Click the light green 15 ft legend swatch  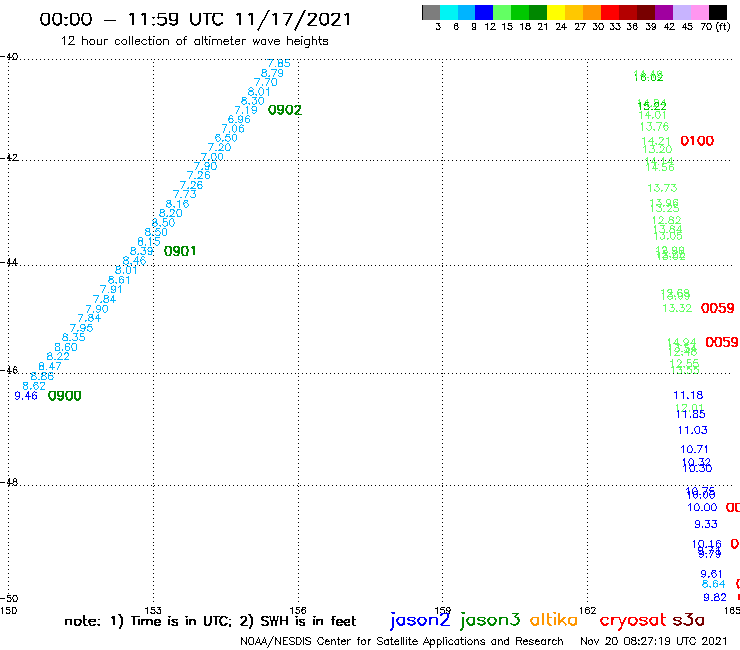pyautogui.click(x=502, y=12)
